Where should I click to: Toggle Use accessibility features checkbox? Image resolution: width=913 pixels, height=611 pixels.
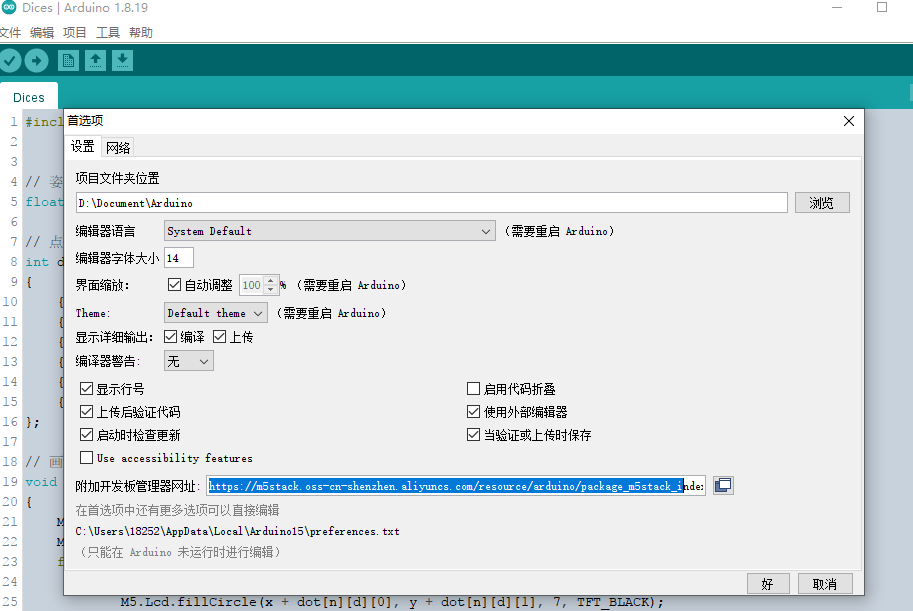(x=87, y=458)
